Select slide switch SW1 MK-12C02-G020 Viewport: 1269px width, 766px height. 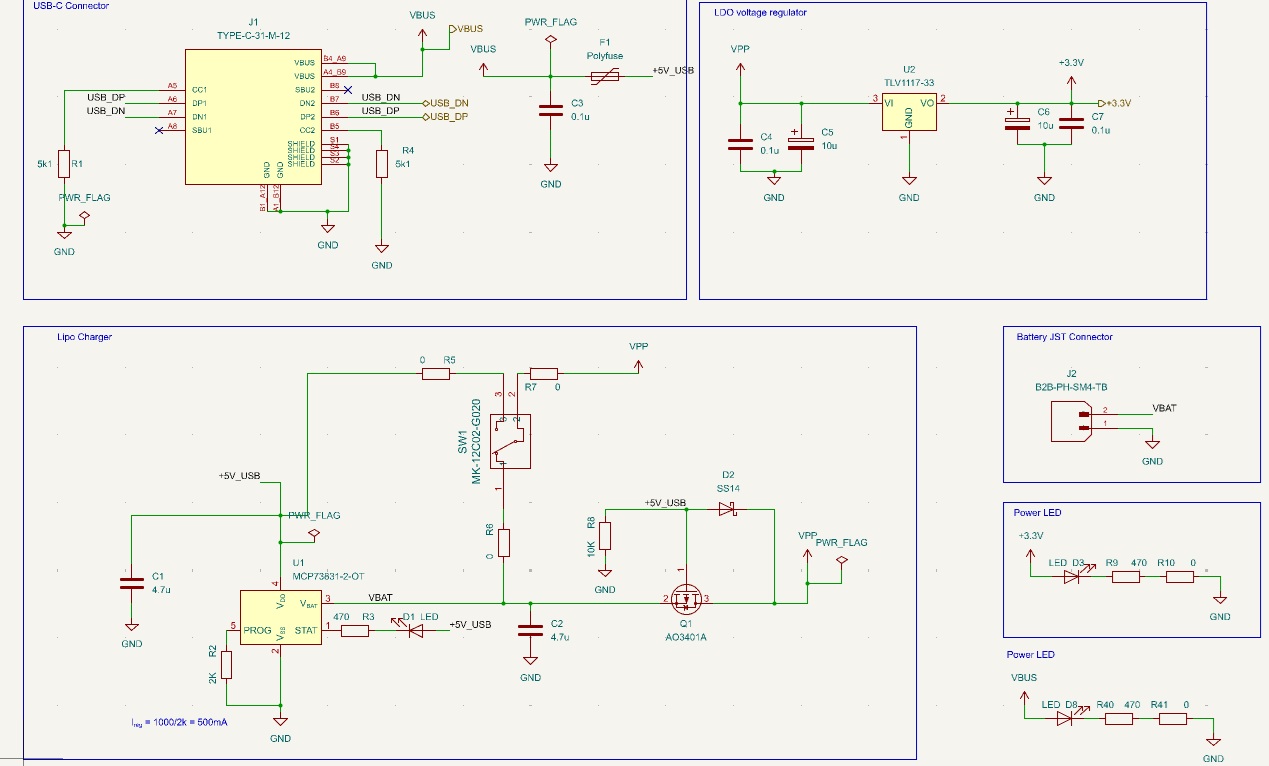coord(511,441)
